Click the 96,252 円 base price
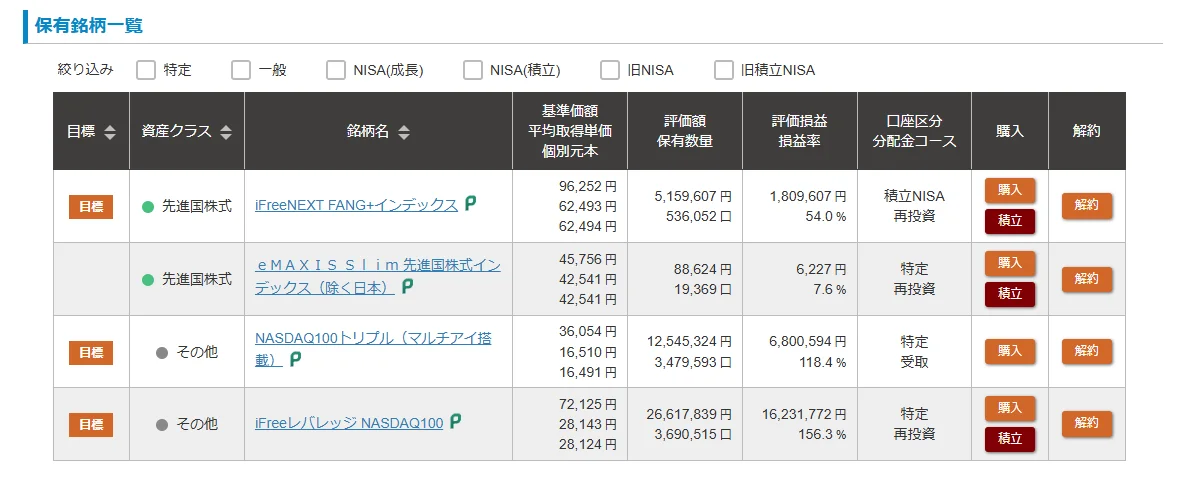Viewport: 1187px width, 484px height. click(x=588, y=186)
